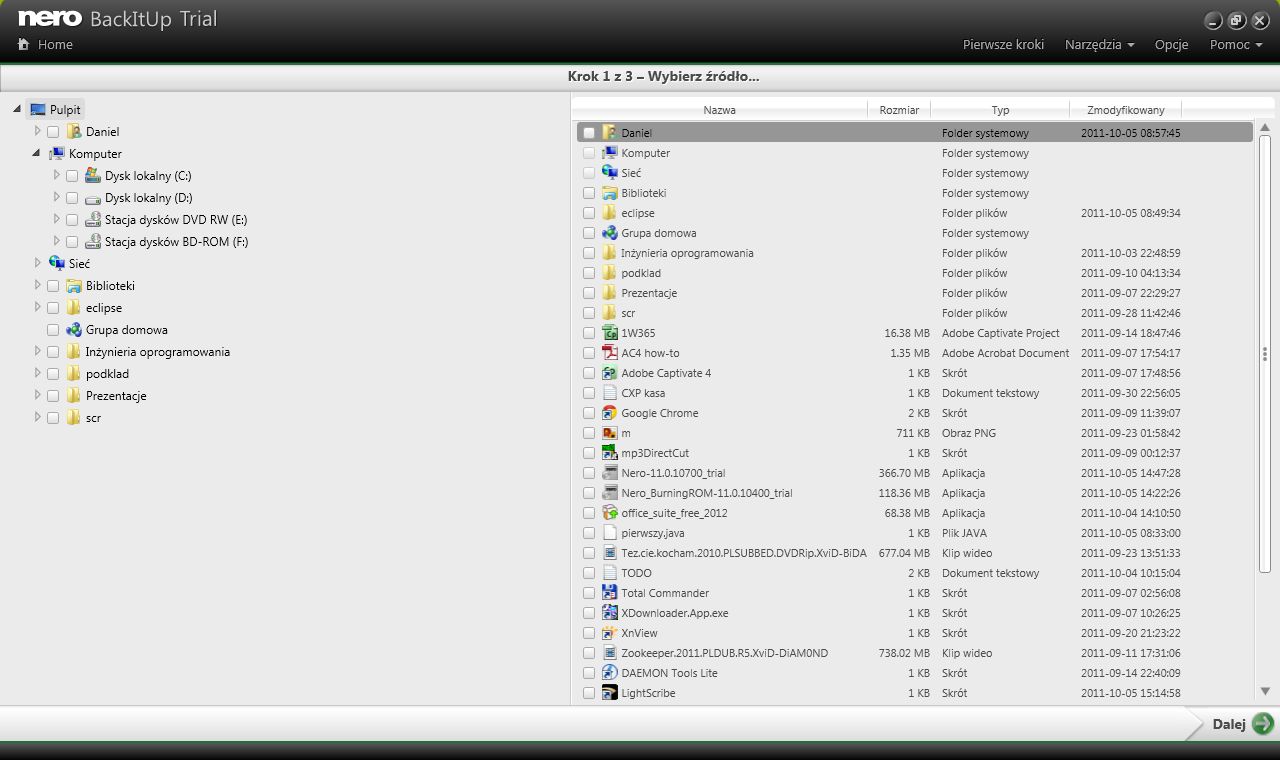
Task: Click the DAEMON Tools Lite icon
Action: 610,673
